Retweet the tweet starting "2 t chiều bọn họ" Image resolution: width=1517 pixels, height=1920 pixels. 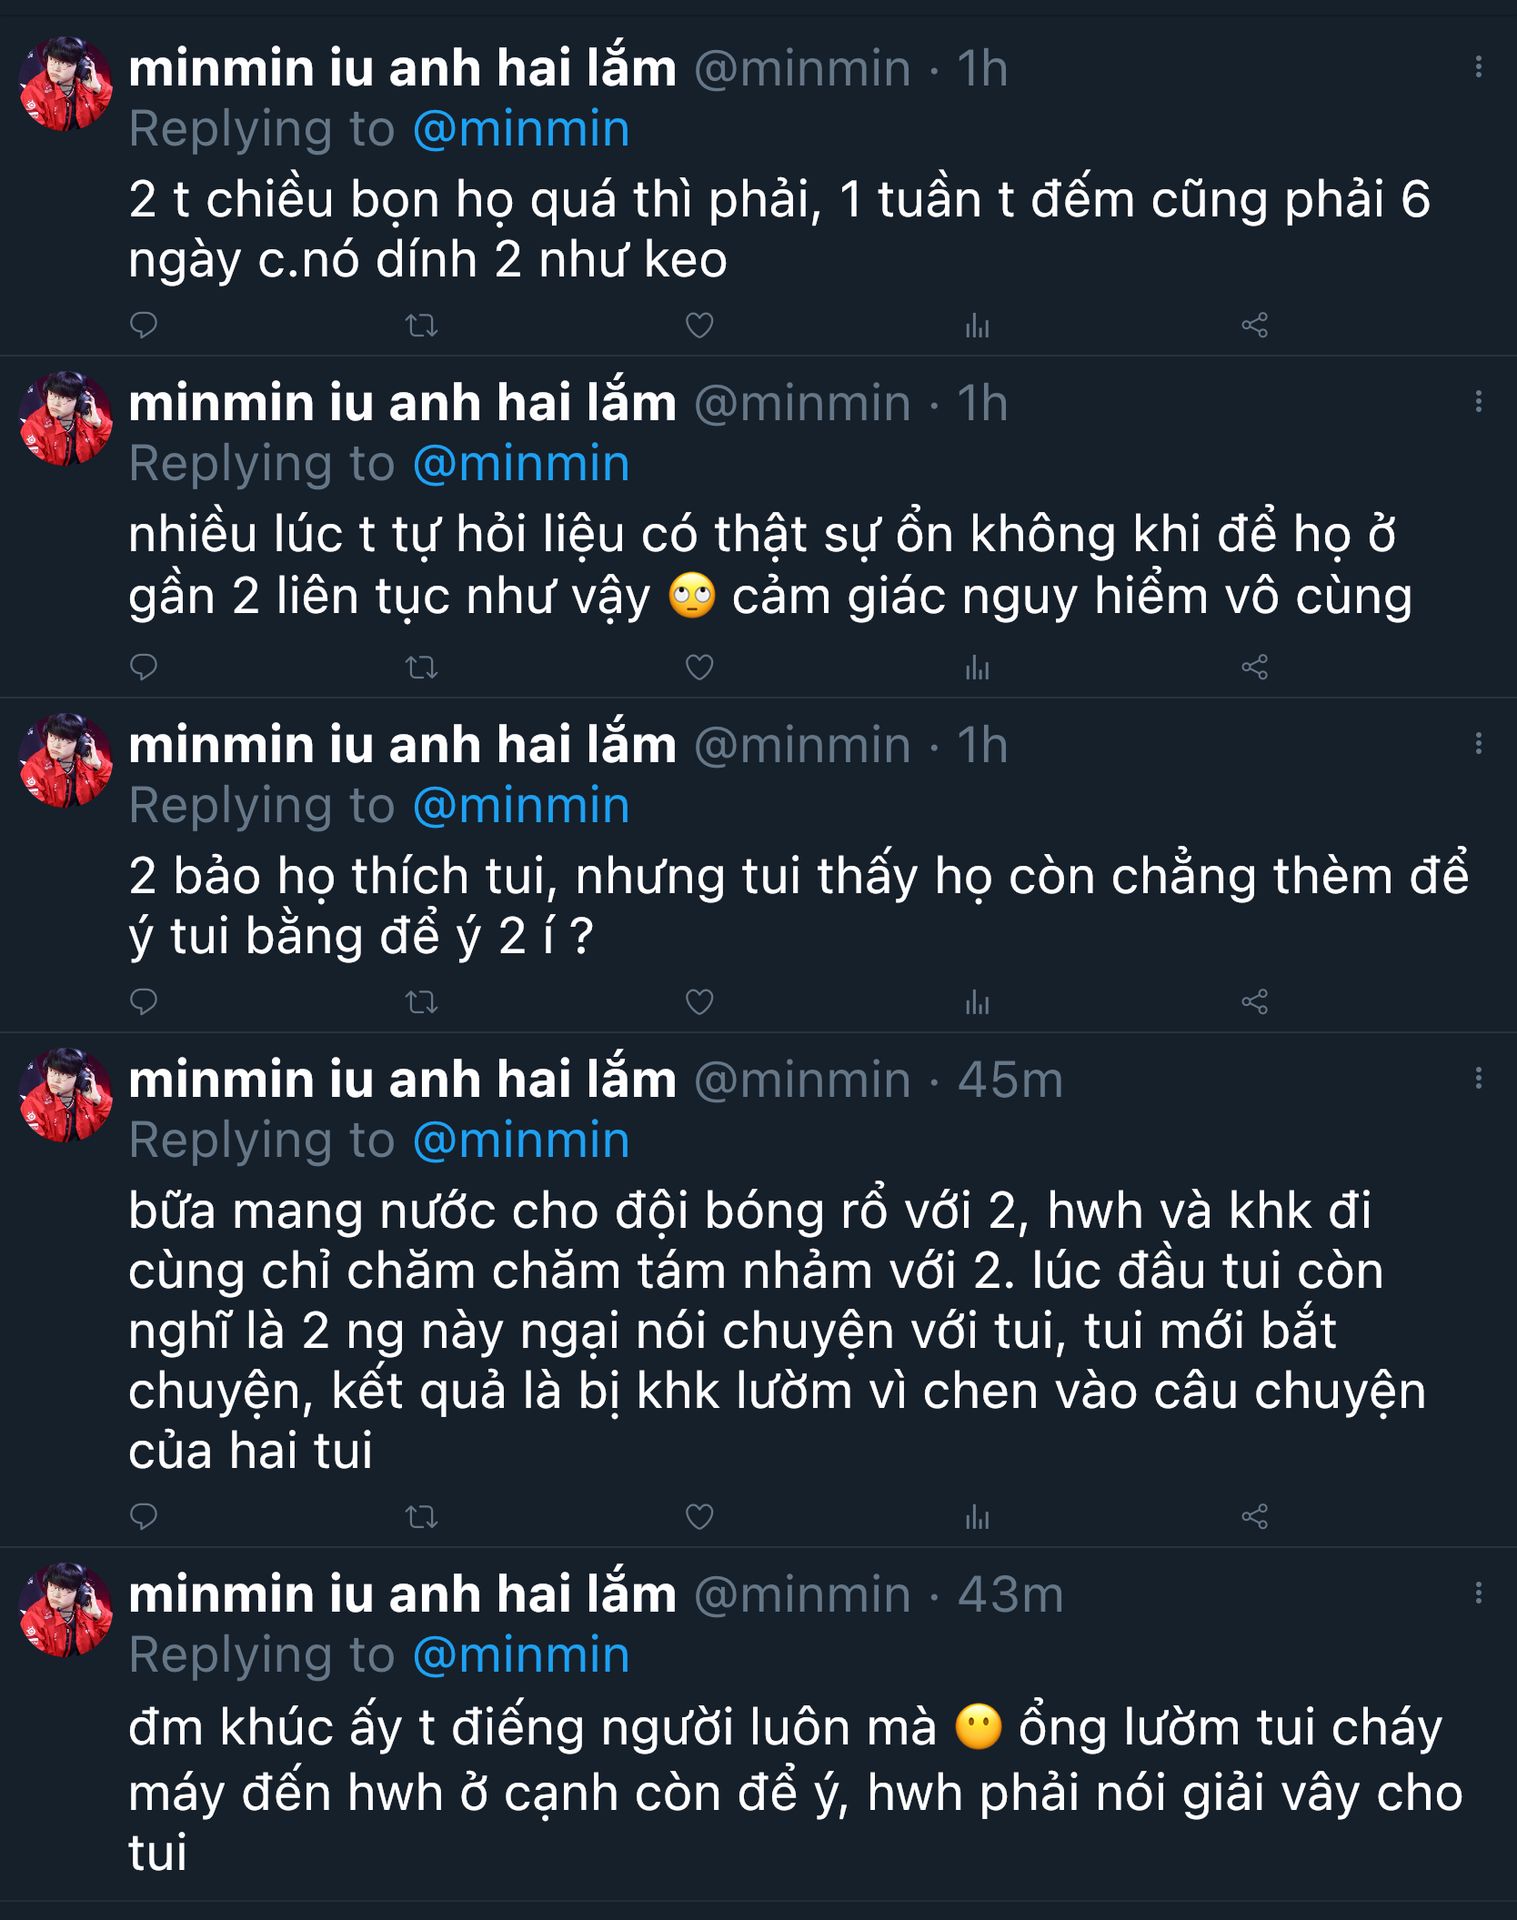pyautogui.click(x=421, y=325)
